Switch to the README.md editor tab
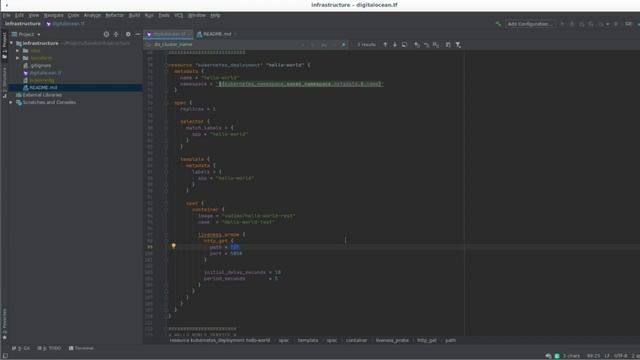640x360 pixels. pyautogui.click(x=216, y=34)
